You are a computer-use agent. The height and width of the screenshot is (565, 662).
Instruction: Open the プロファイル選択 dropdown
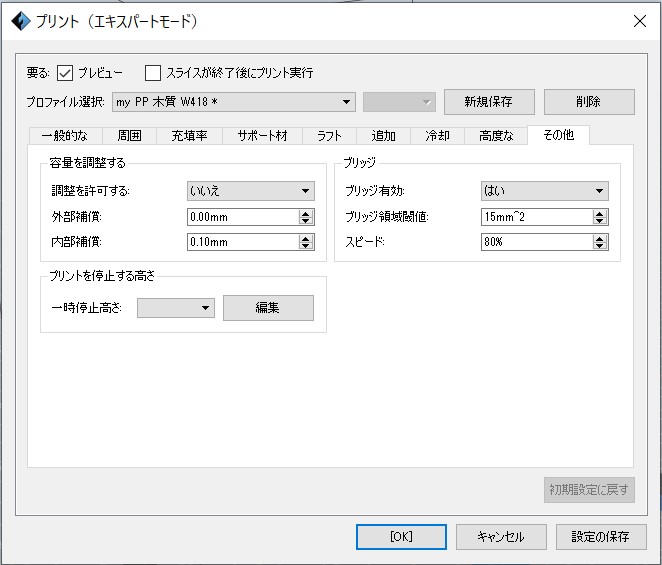pyautogui.click(x=233, y=102)
